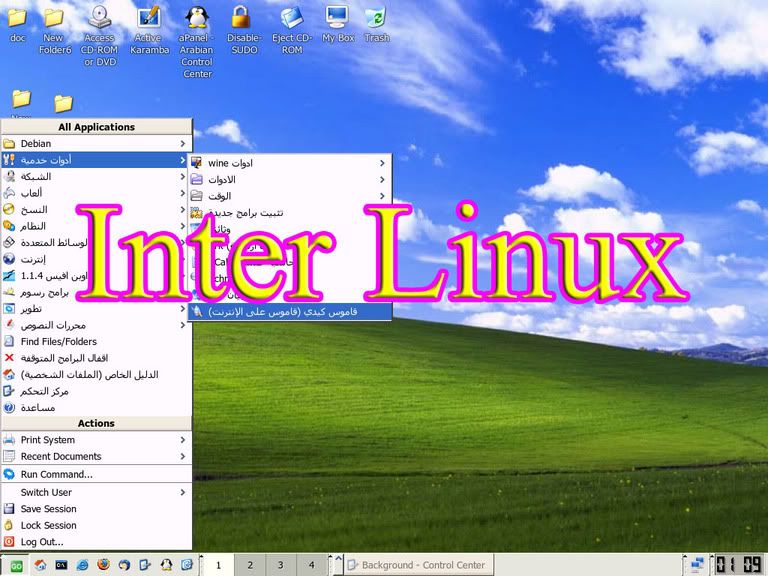This screenshot has height=576, width=768.
Task: Open the blue e browser taskbar icon
Action: pyautogui.click(x=82, y=565)
